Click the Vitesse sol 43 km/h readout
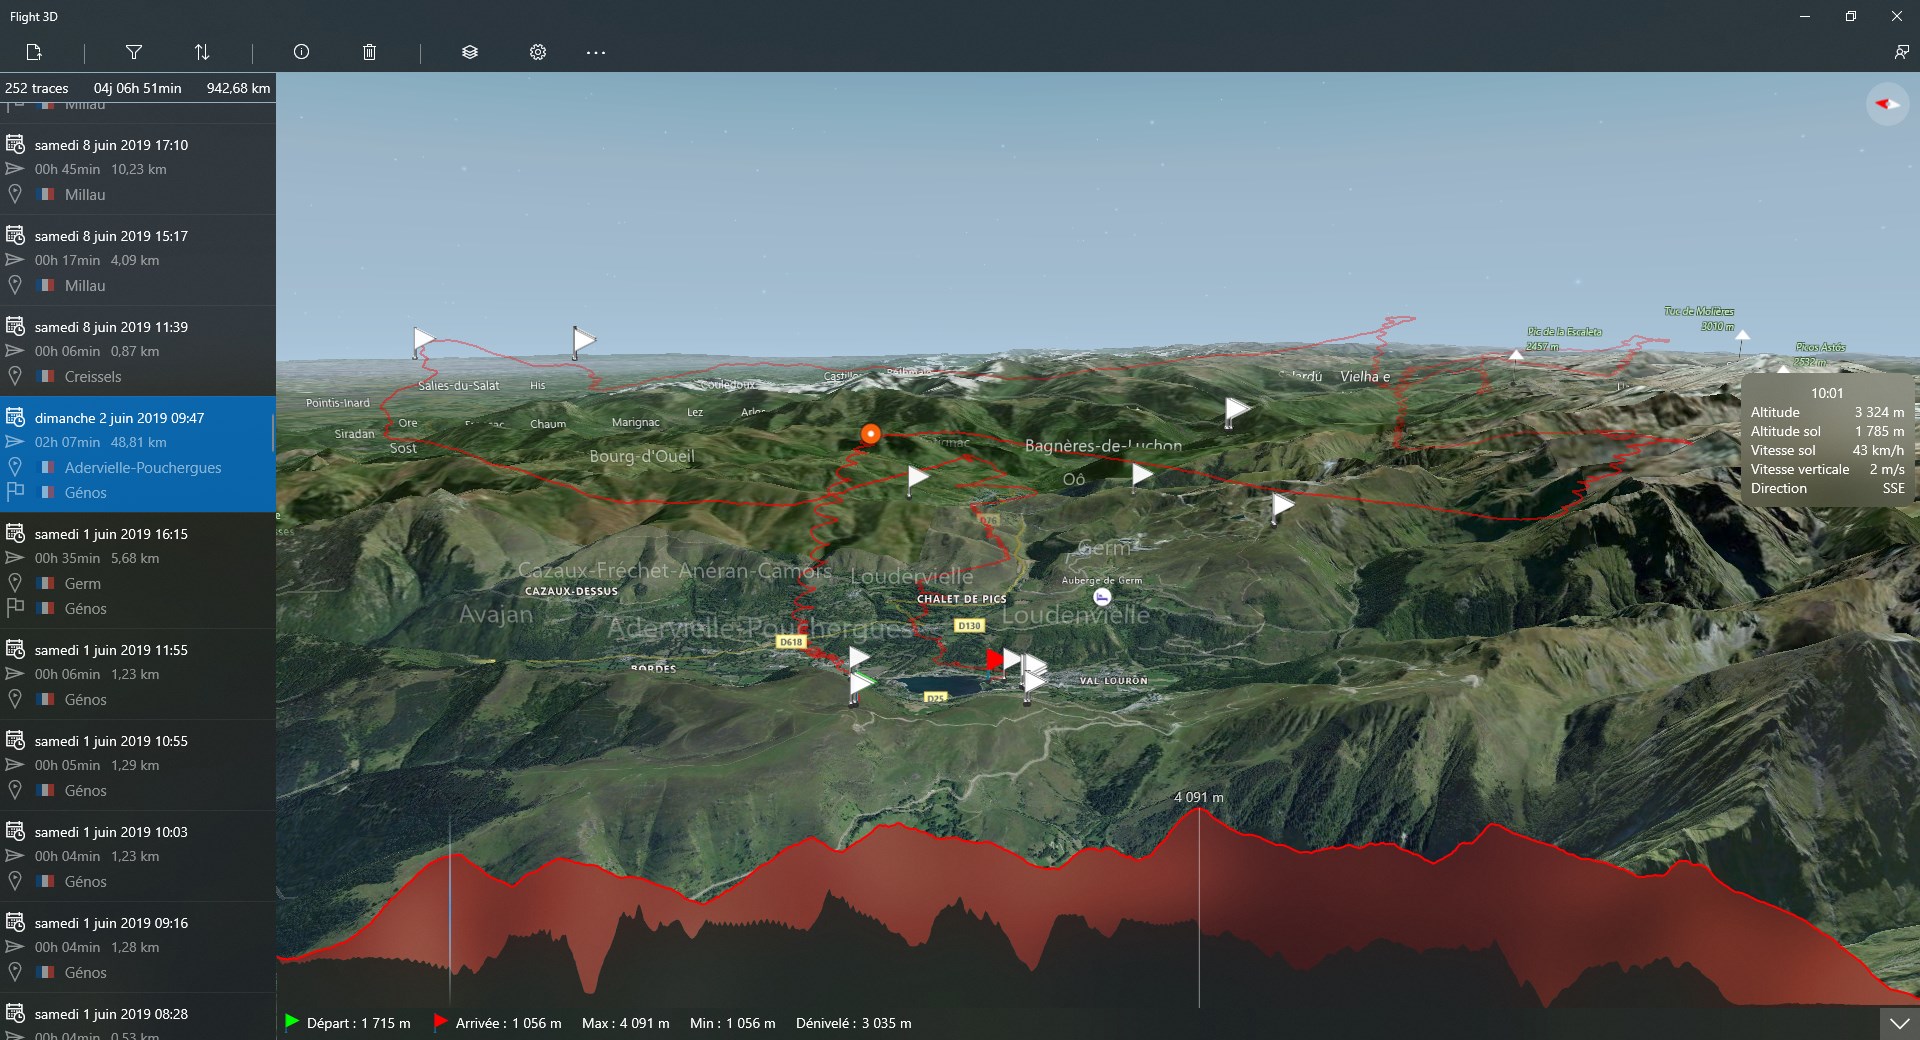The width and height of the screenshot is (1920, 1040). tap(1827, 450)
